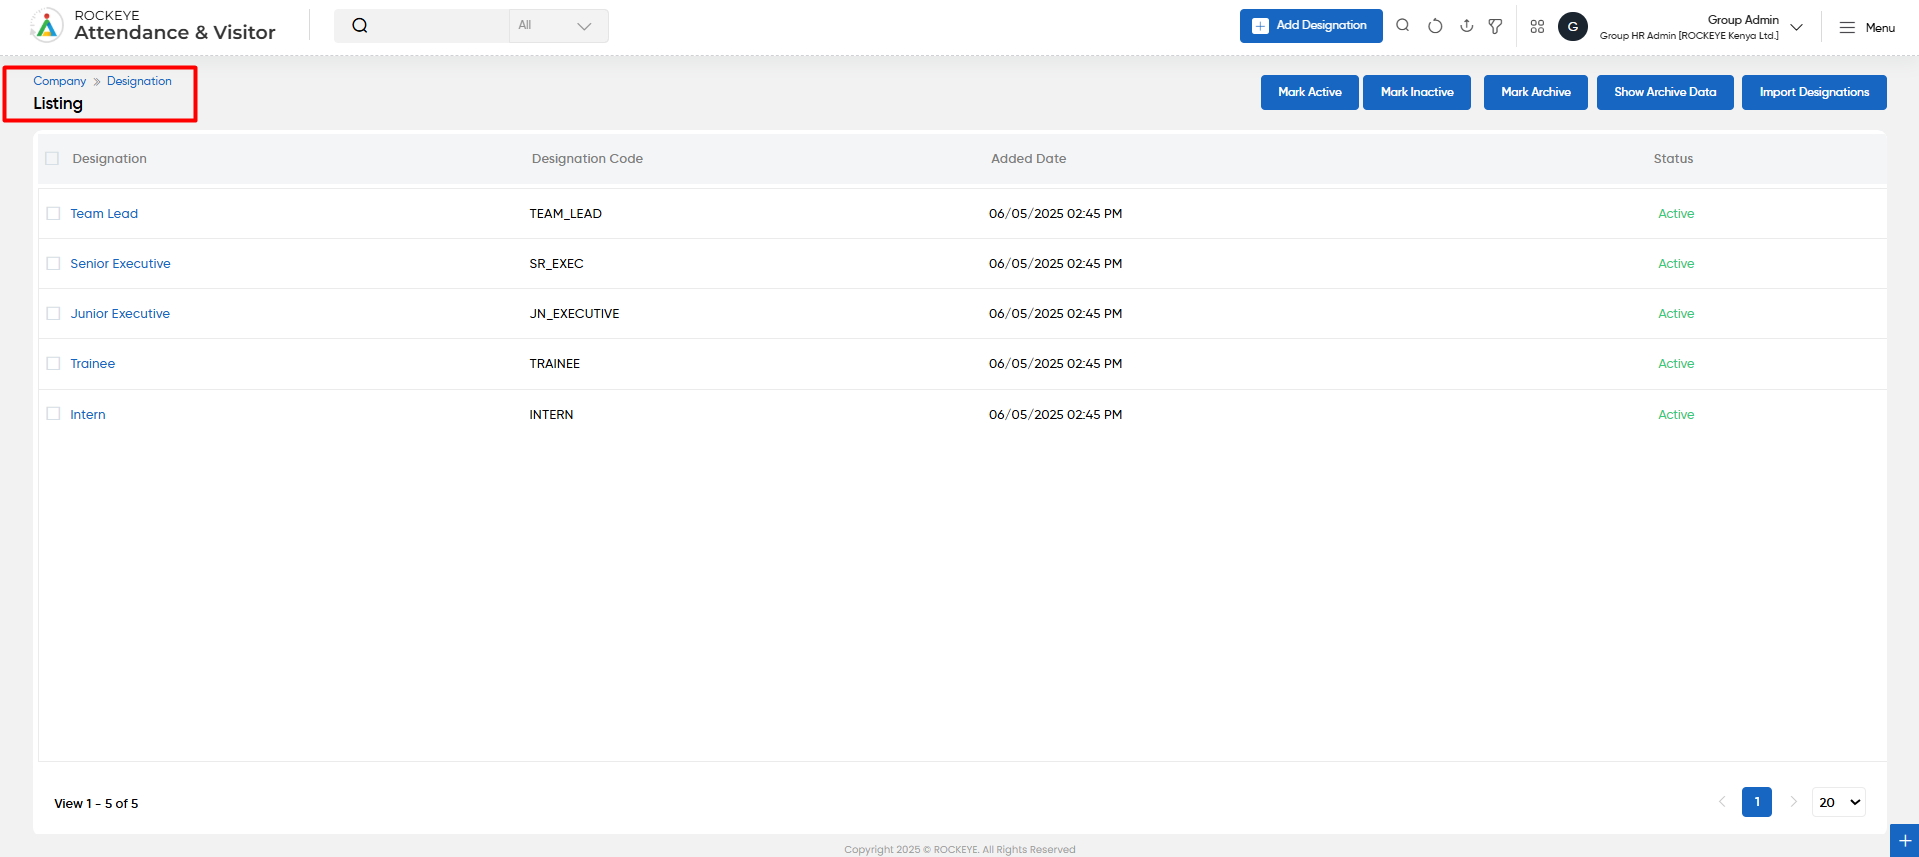Go to previous page arrow

(1722, 802)
